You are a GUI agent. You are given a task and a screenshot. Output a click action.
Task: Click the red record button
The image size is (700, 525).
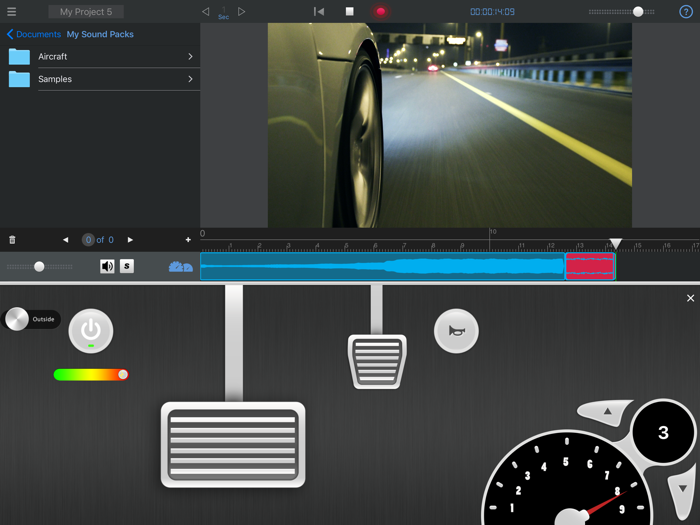pyautogui.click(x=380, y=12)
